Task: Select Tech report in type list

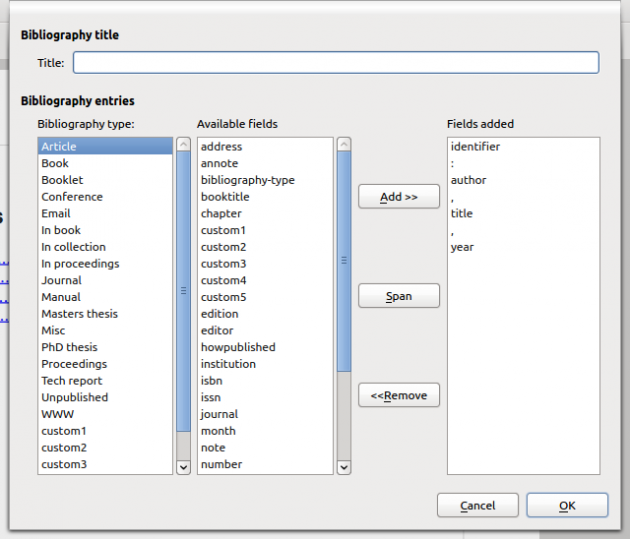Action: (x=72, y=380)
